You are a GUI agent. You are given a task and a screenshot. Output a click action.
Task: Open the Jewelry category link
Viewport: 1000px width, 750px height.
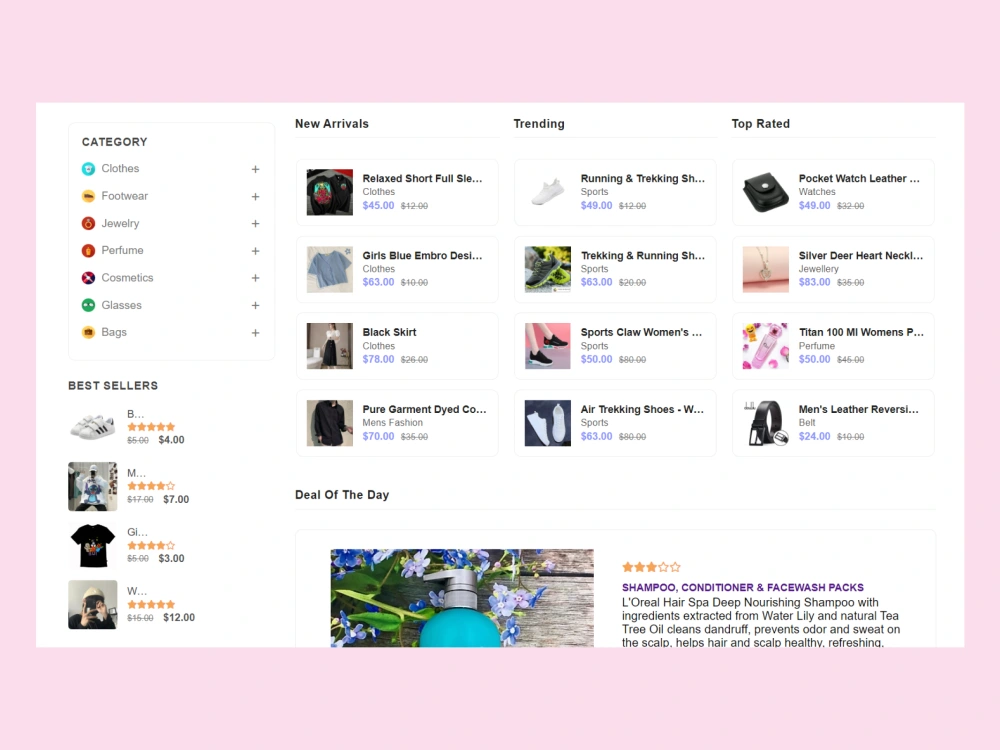click(x=120, y=223)
